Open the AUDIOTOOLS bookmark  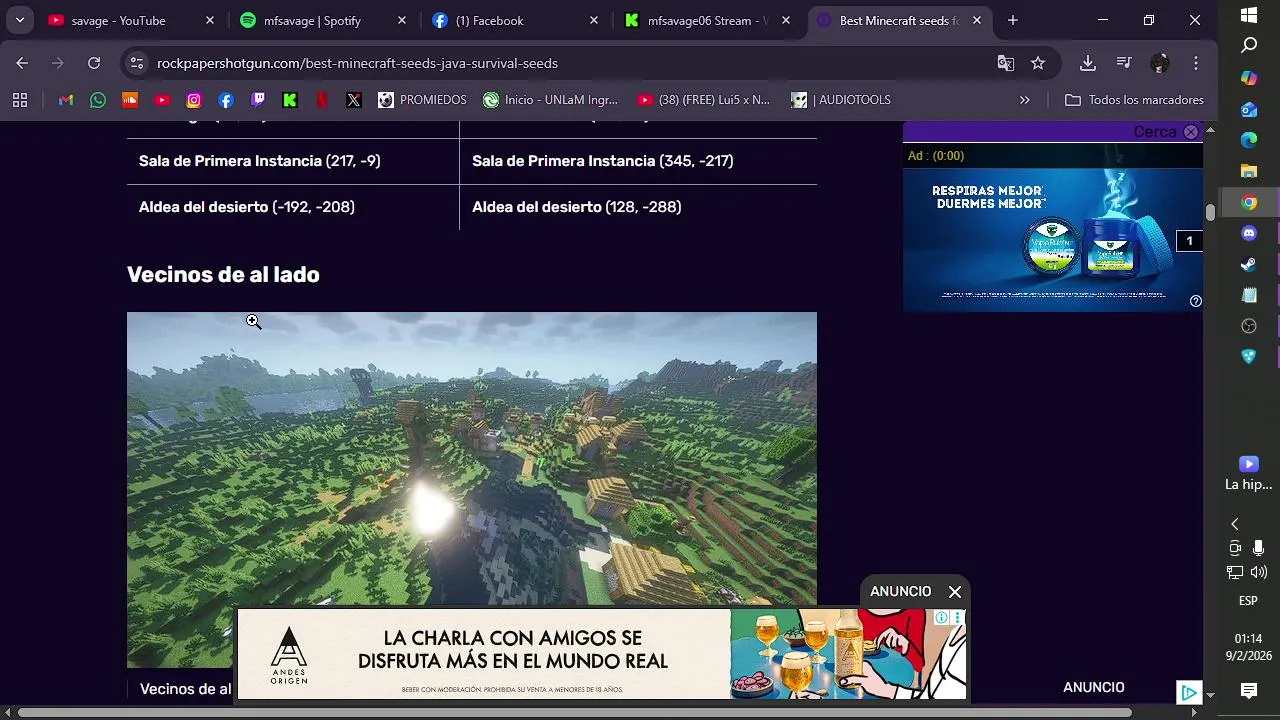tap(841, 100)
